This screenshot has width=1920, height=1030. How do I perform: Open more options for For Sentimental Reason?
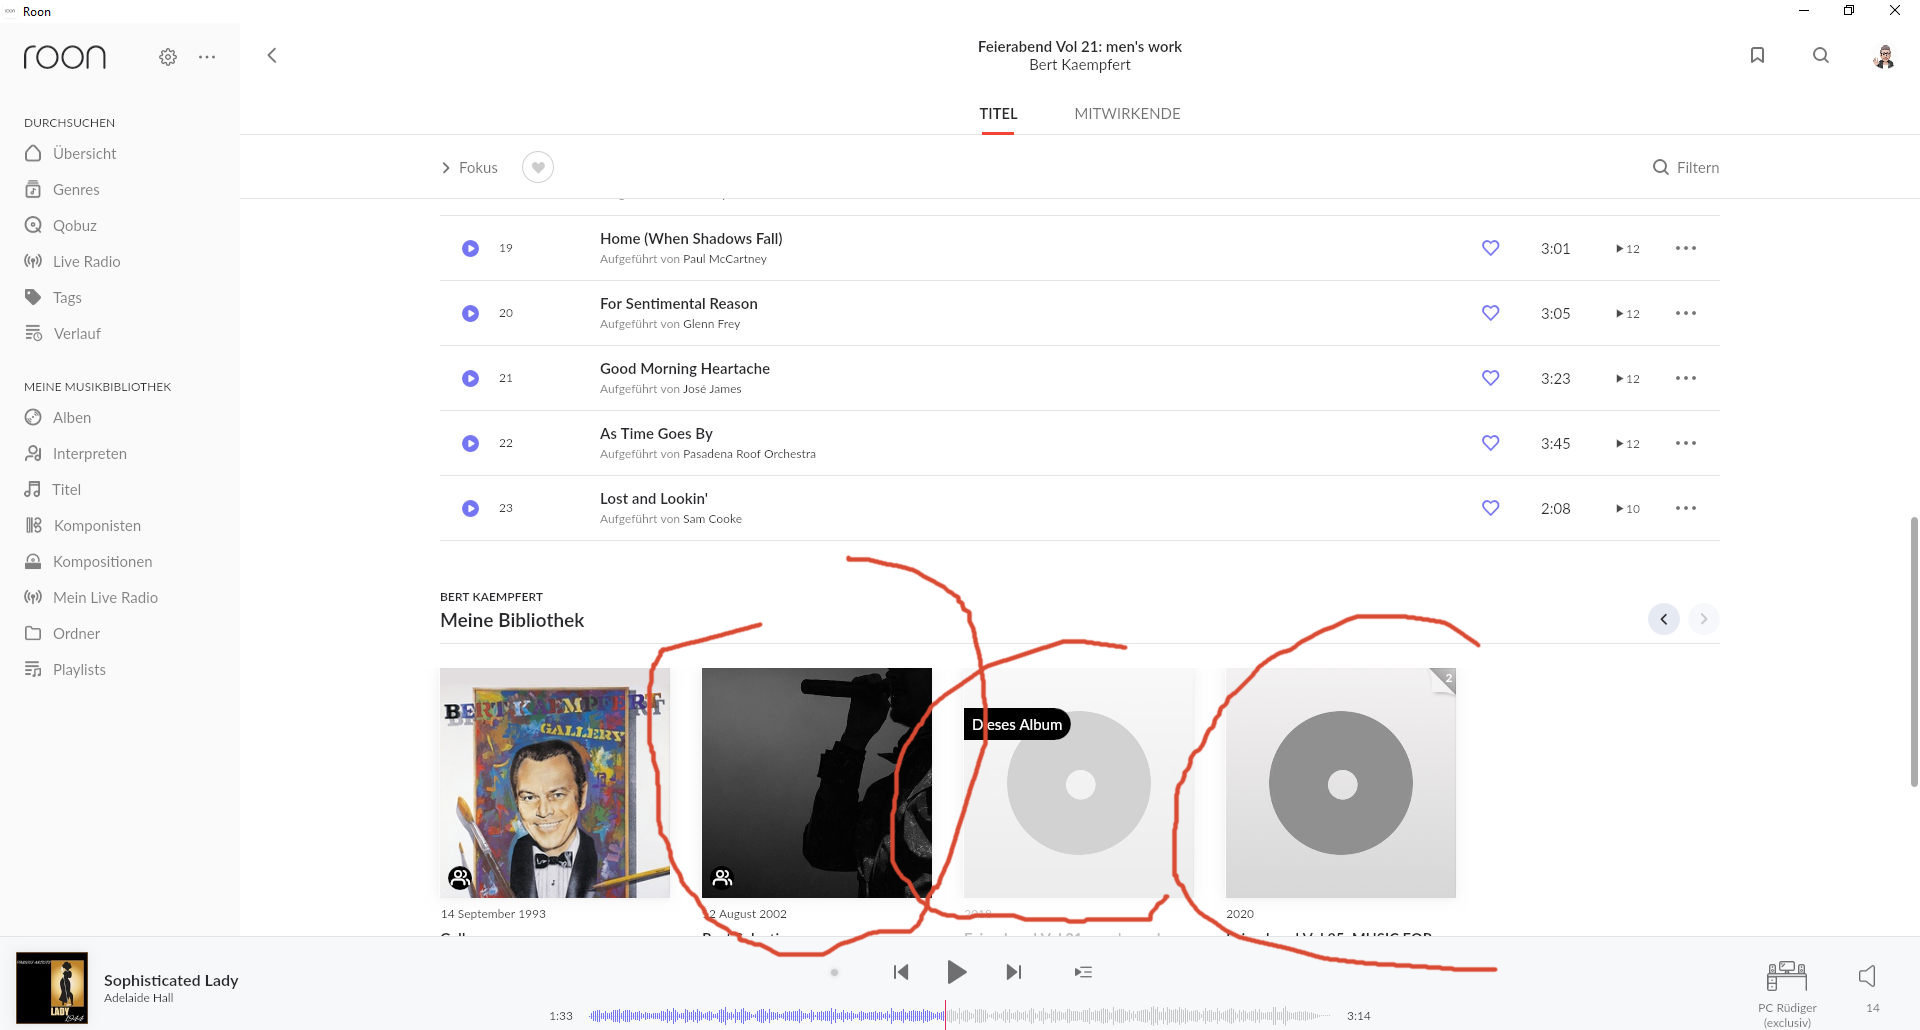click(1686, 313)
